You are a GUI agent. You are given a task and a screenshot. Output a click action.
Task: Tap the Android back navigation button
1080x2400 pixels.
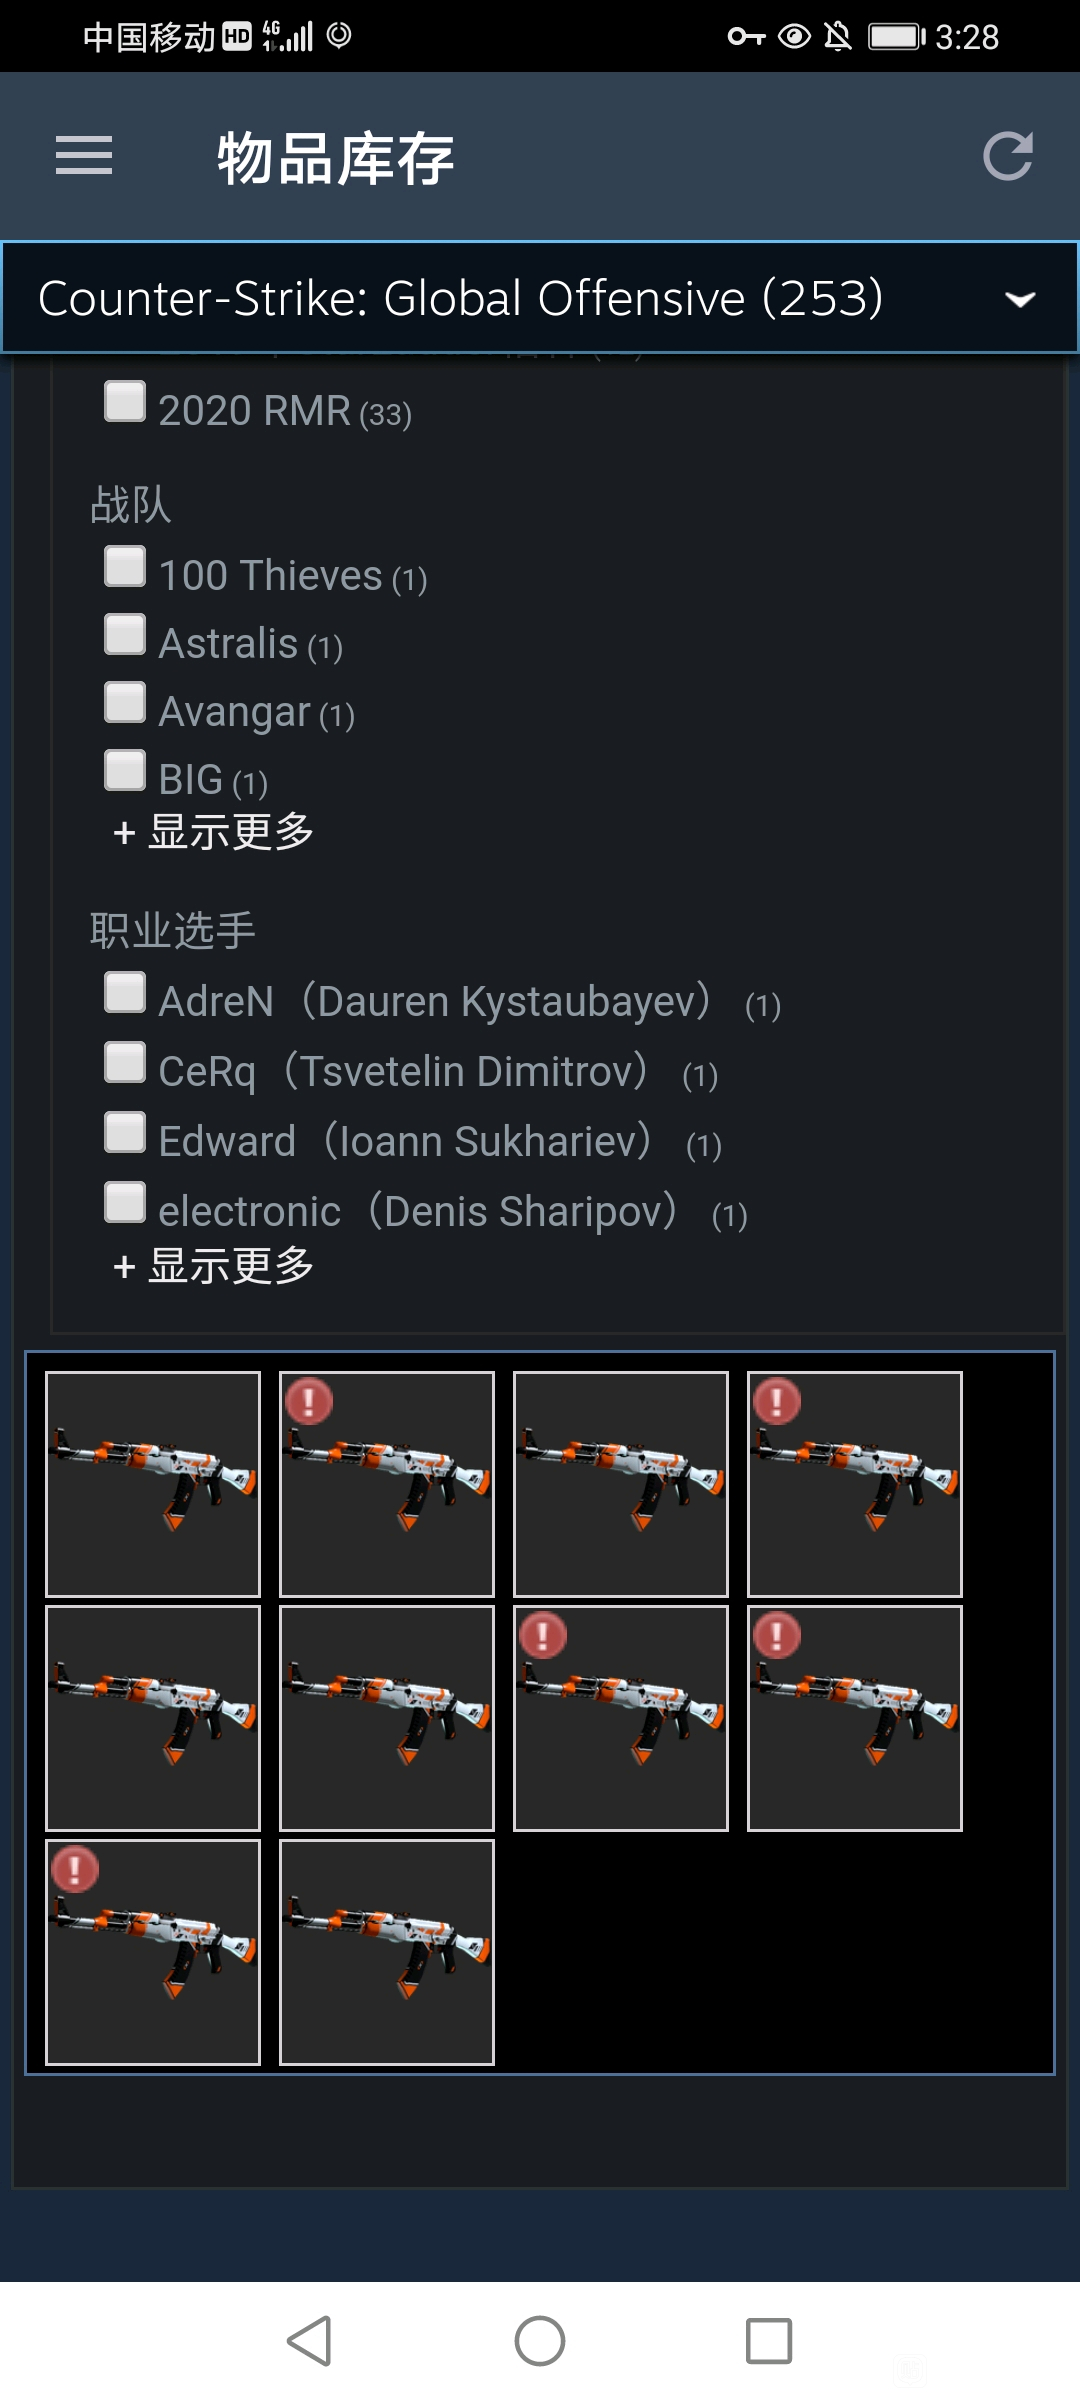(x=310, y=2341)
